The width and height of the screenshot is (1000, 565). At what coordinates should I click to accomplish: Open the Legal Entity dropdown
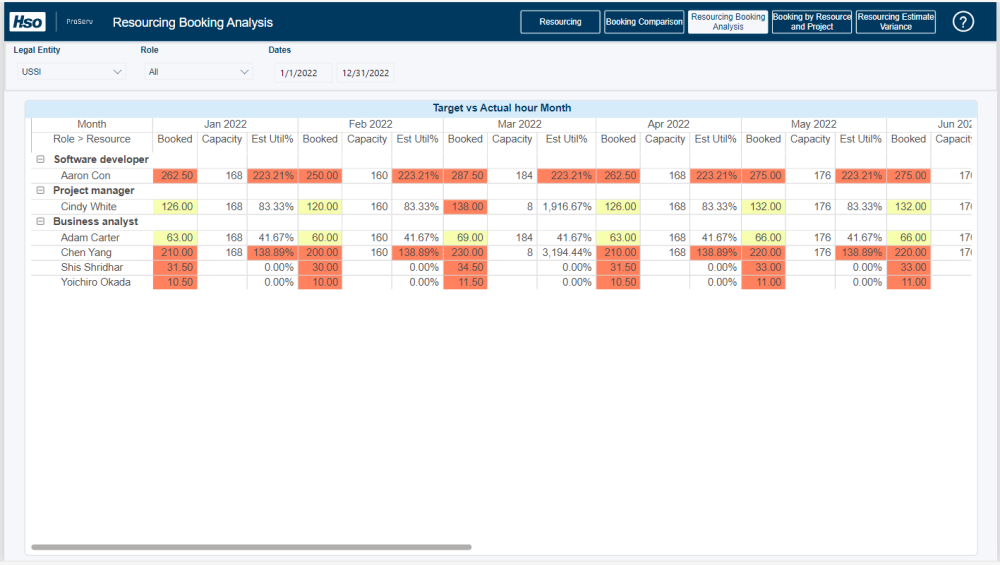(72, 72)
